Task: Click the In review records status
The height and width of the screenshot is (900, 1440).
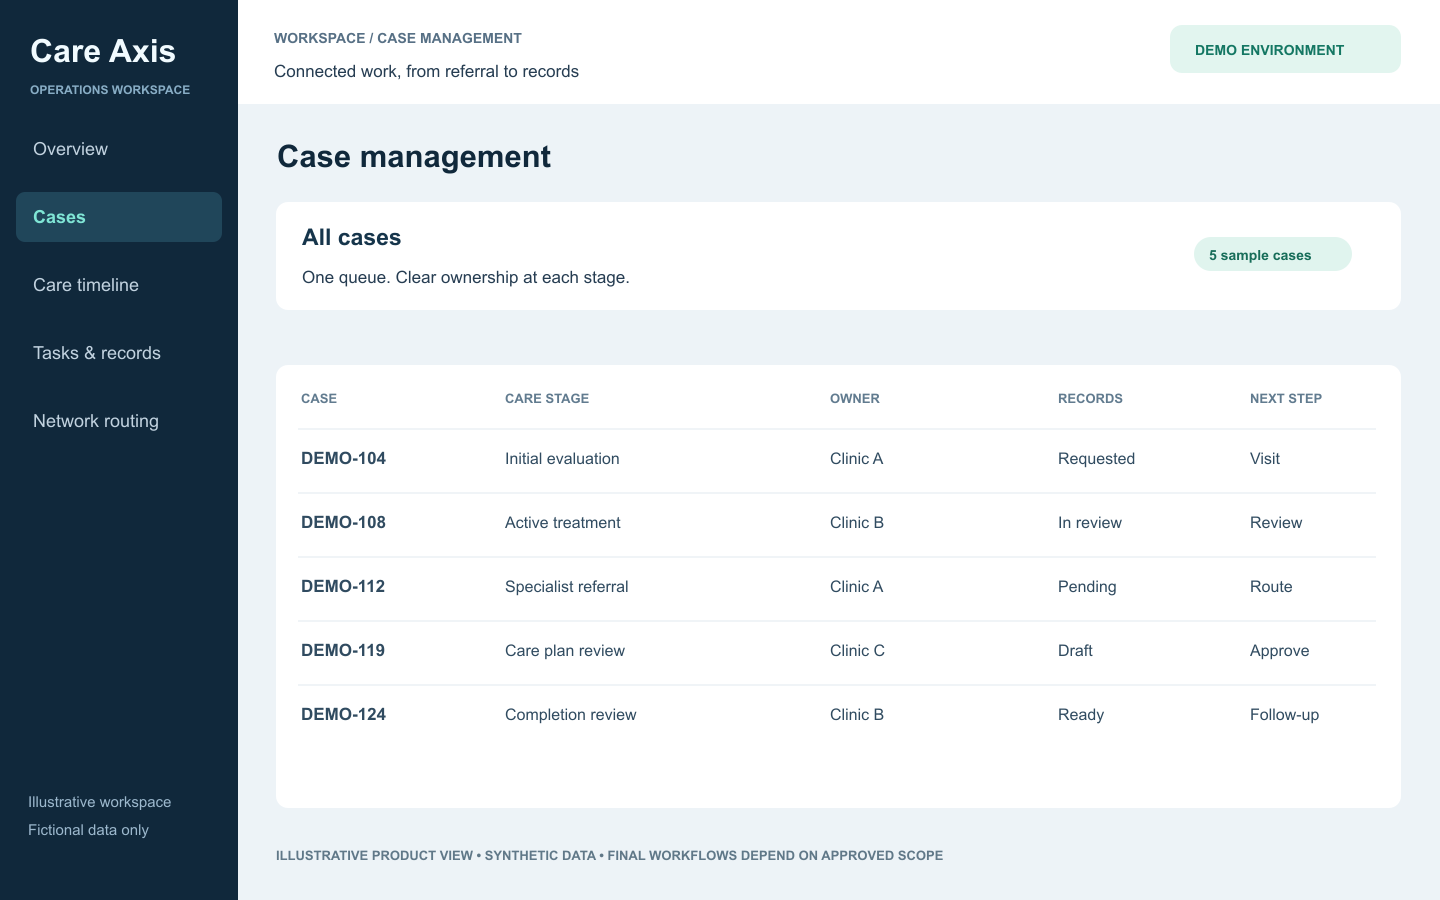Action: click(1090, 522)
